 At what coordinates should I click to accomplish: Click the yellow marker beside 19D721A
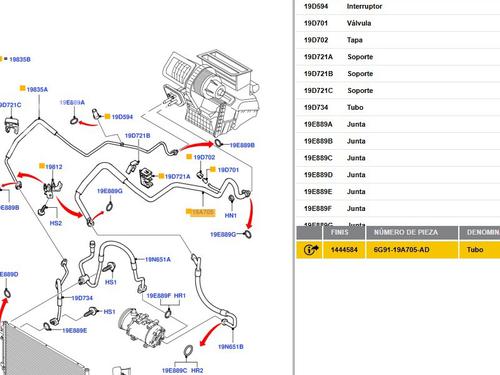pos(161,176)
